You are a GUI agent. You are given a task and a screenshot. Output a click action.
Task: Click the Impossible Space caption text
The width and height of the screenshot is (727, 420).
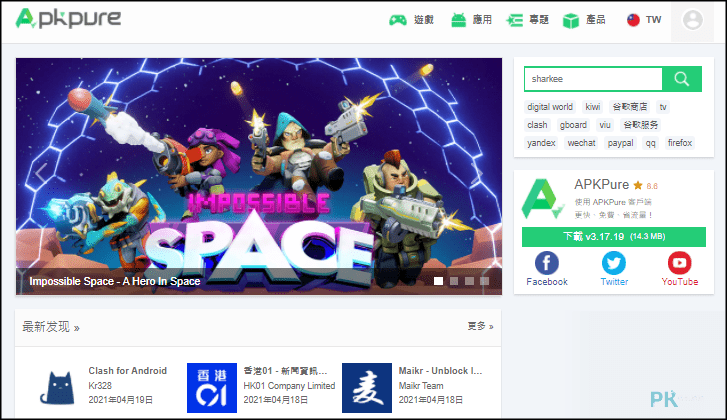115,281
